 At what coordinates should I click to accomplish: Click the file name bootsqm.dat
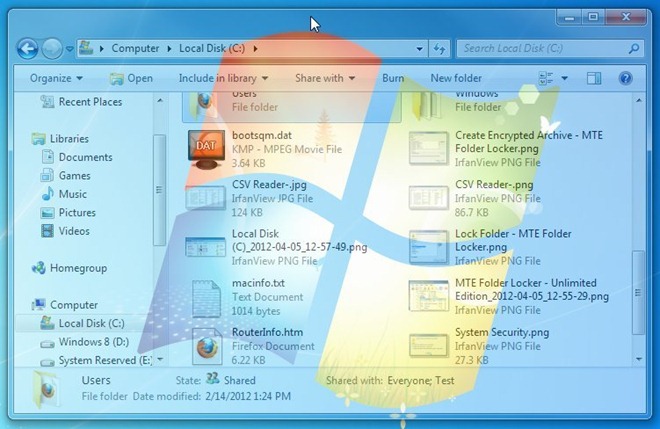[262, 136]
